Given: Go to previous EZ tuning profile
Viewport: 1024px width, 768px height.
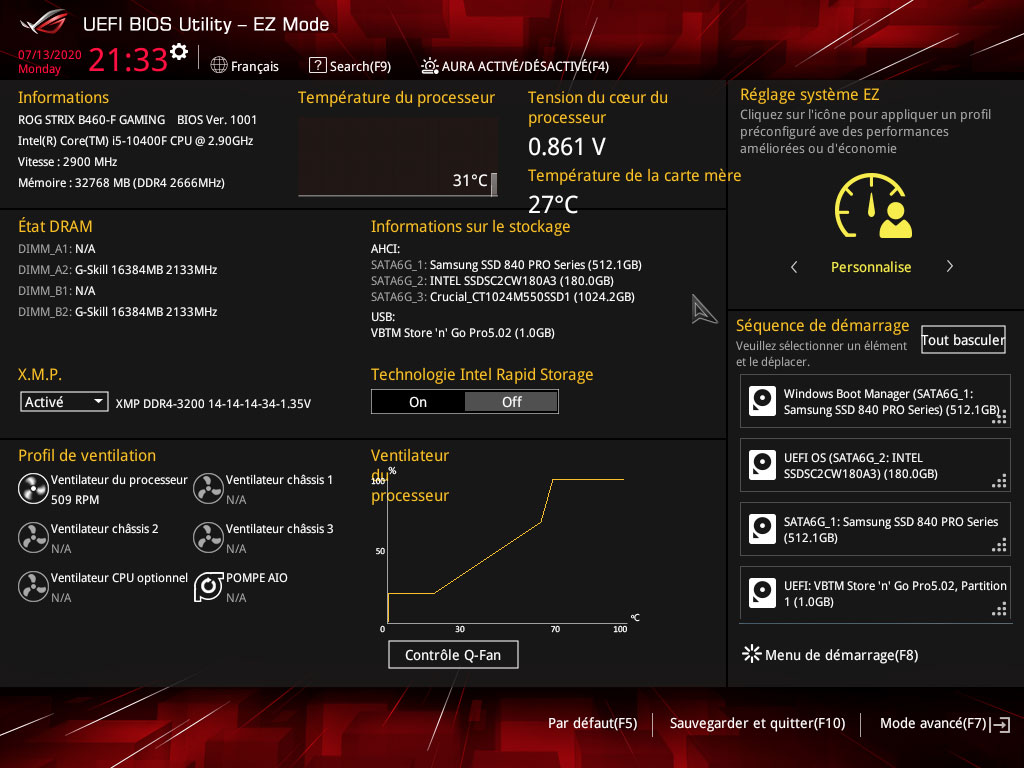Looking at the screenshot, I should pos(794,267).
